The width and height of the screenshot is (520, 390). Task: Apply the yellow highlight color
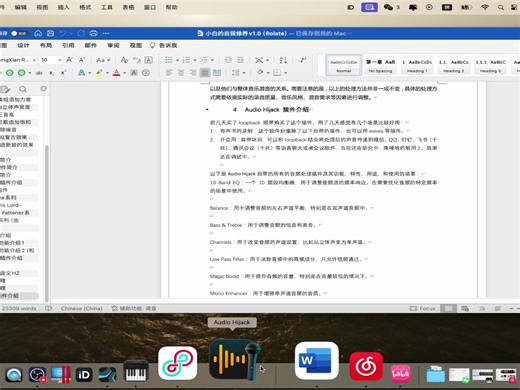(99, 73)
